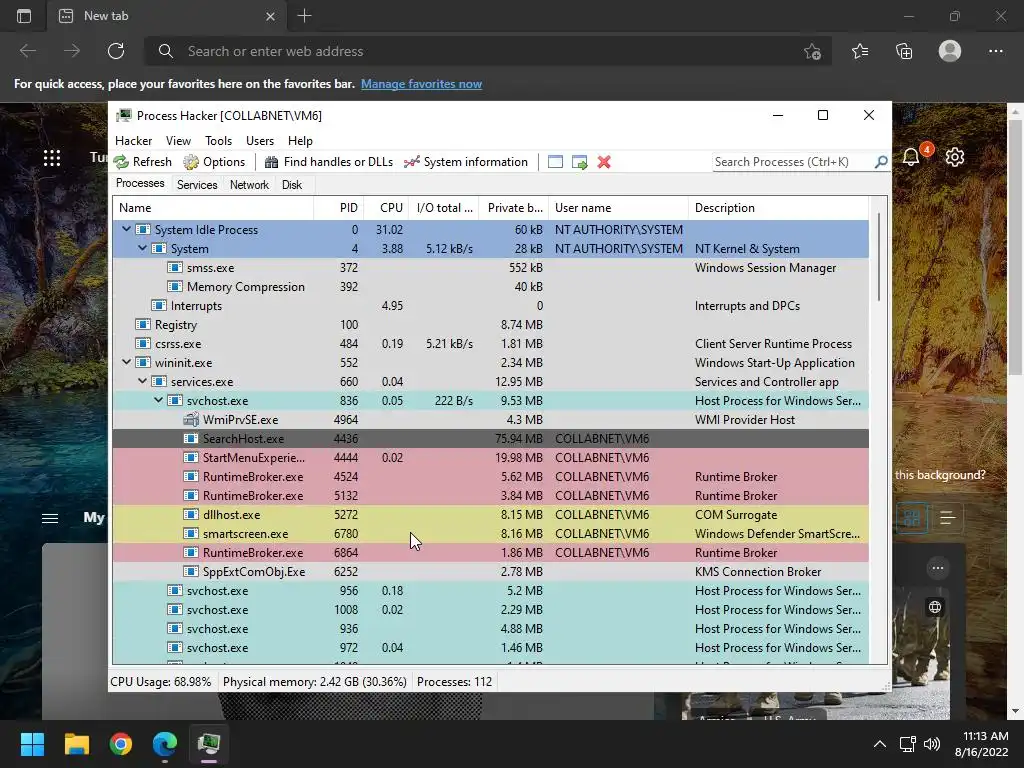Open Edge Favorites star icon
Screen dimensions: 1024x768
(x=860, y=51)
